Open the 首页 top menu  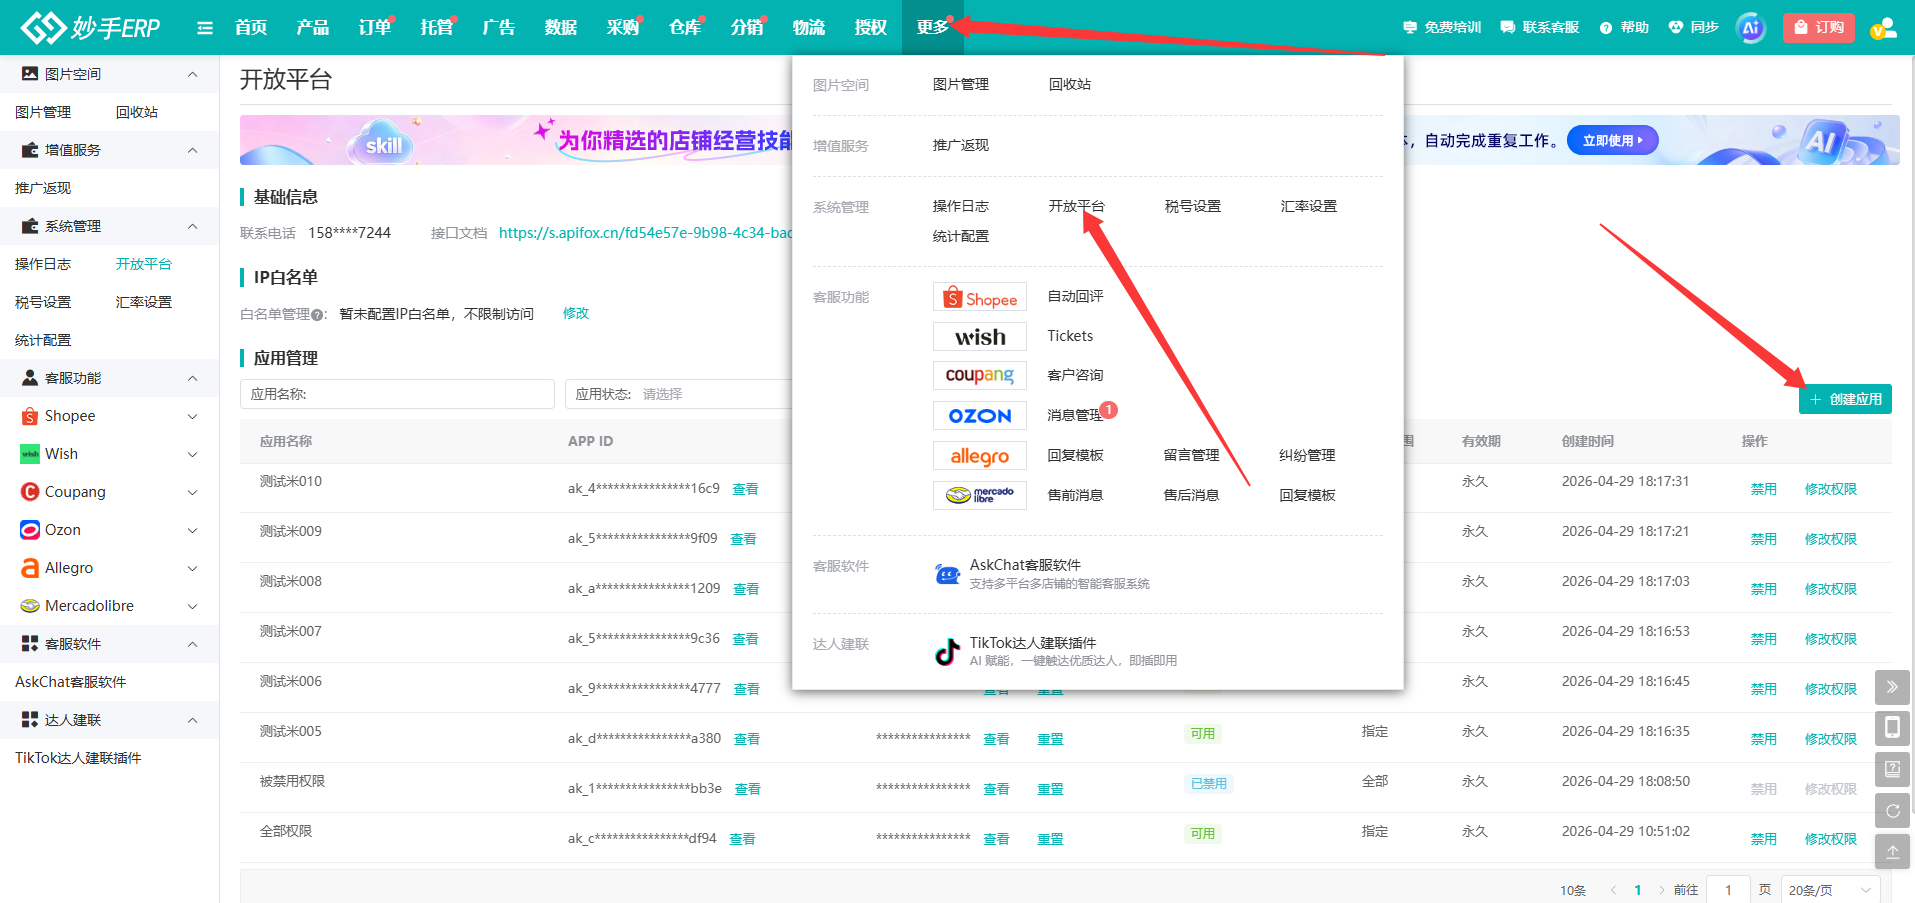(x=251, y=28)
